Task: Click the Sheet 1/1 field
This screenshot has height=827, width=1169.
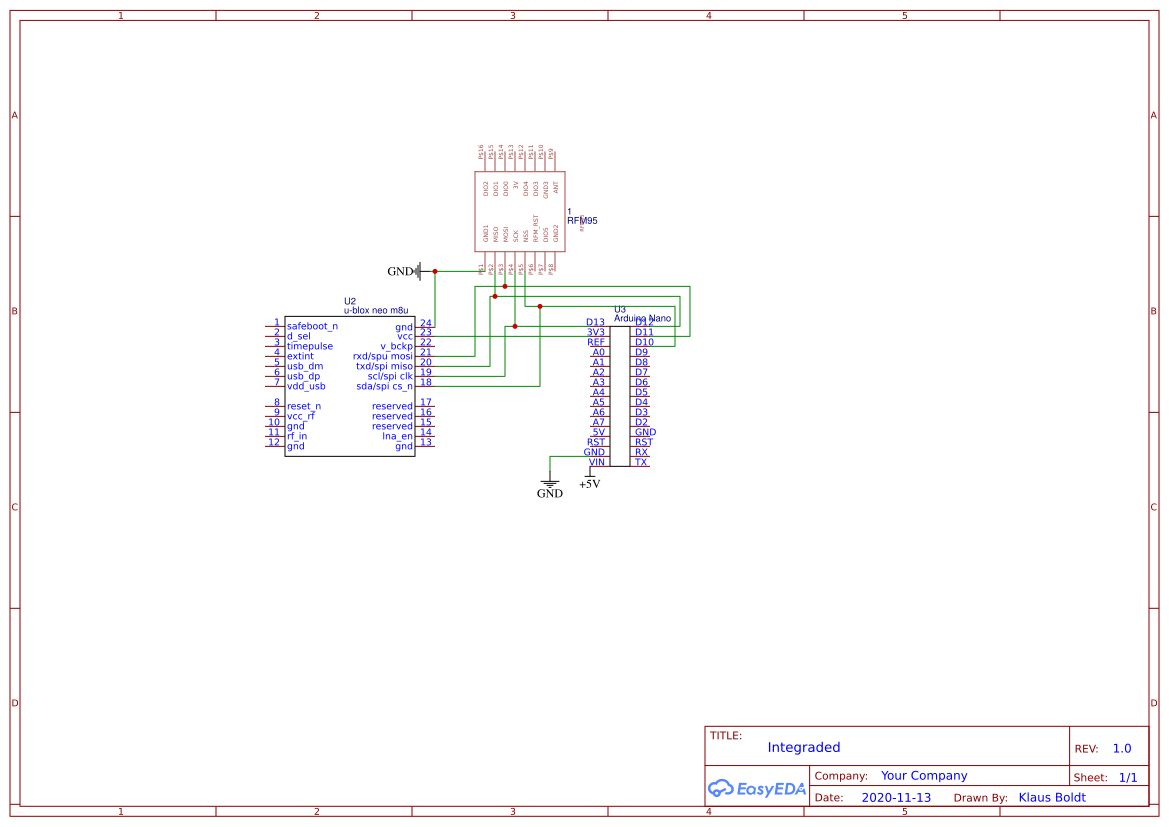Action: click(1128, 777)
